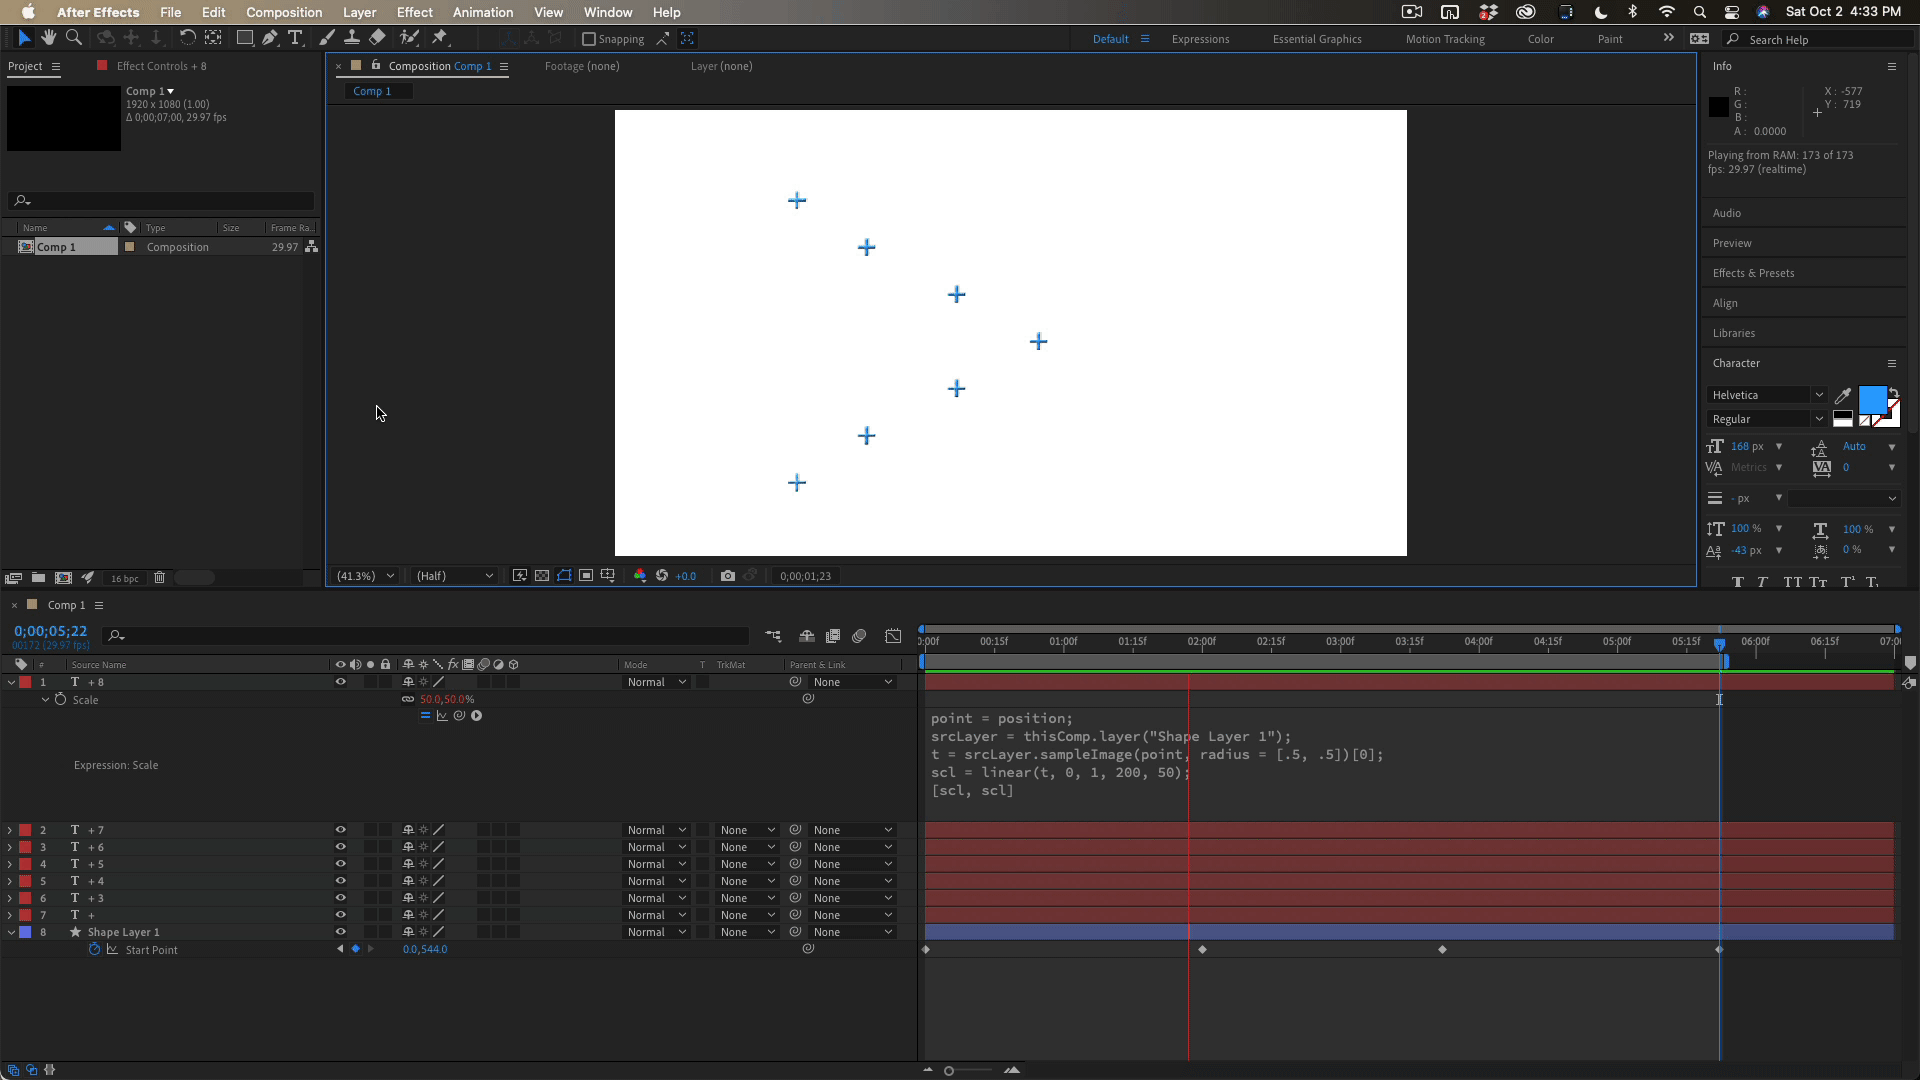Expand the +7 text layer

coord(10,830)
